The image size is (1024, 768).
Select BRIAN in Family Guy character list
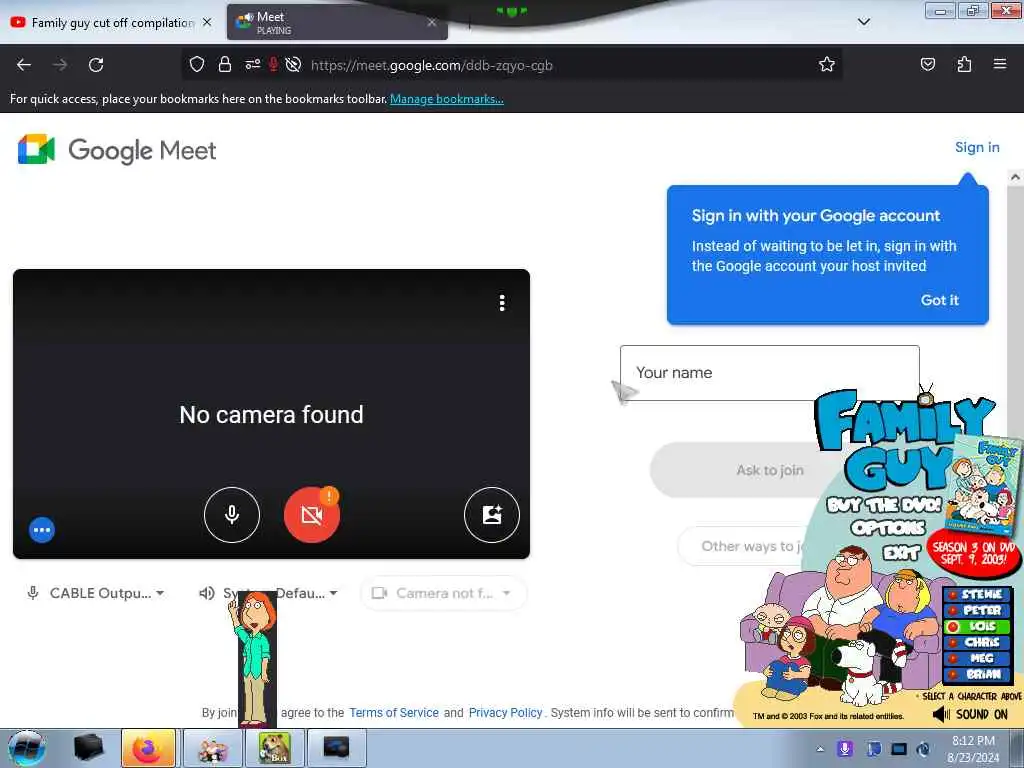[978, 674]
